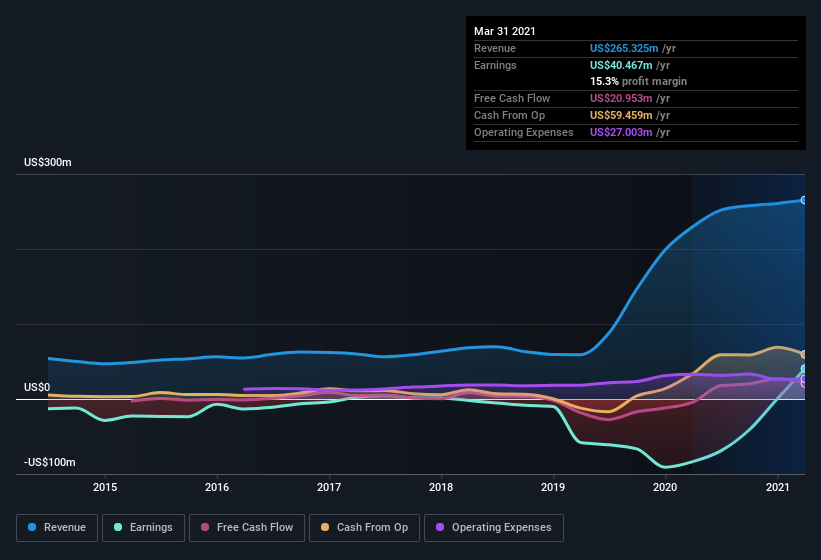Toggle the Revenue series label in legend
The height and width of the screenshot is (560, 821).
click(x=65, y=527)
